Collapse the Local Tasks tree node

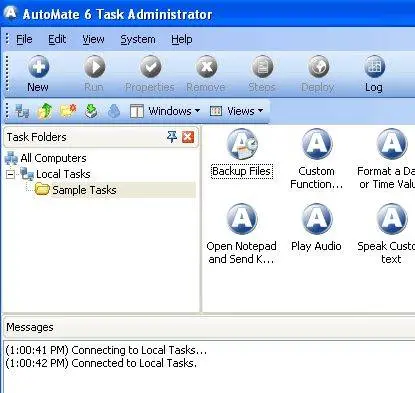(x=11, y=174)
